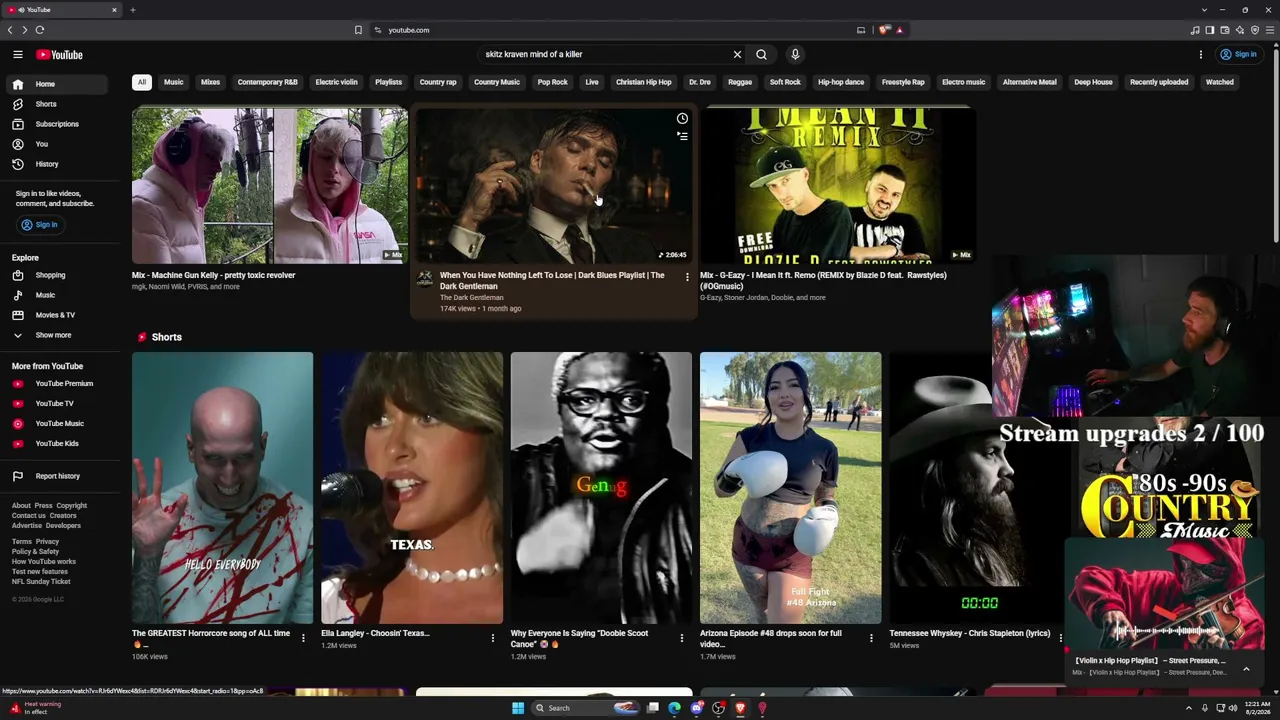Click the magnifier search button
The width and height of the screenshot is (1280, 720).
coord(761,55)
